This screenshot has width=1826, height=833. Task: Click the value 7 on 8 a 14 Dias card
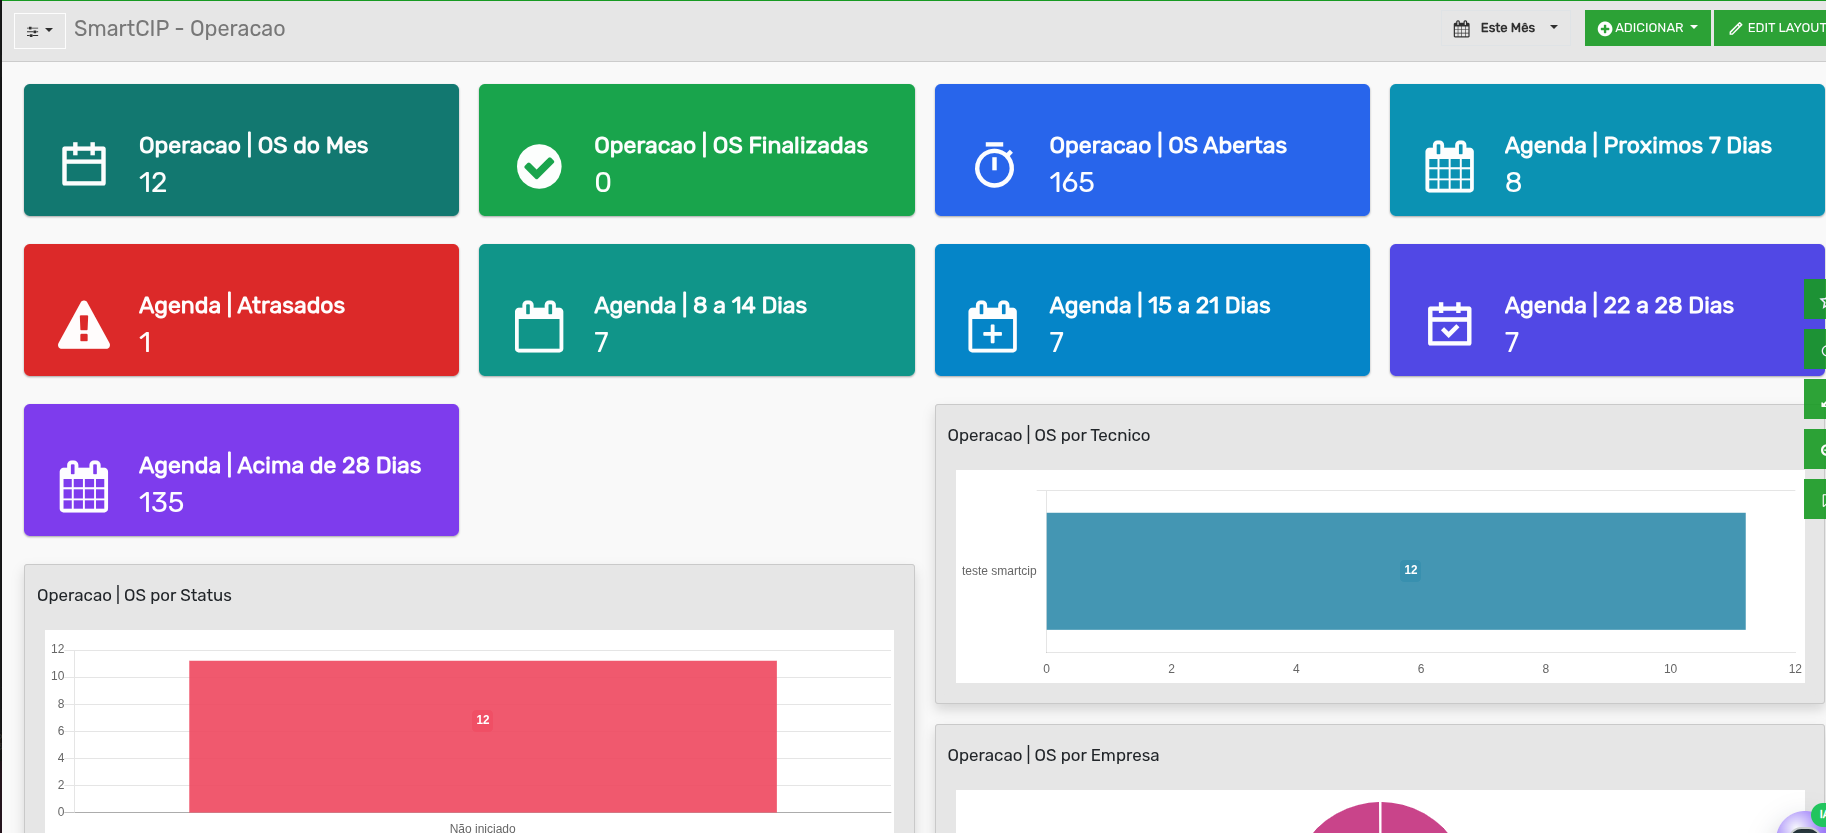601,343
